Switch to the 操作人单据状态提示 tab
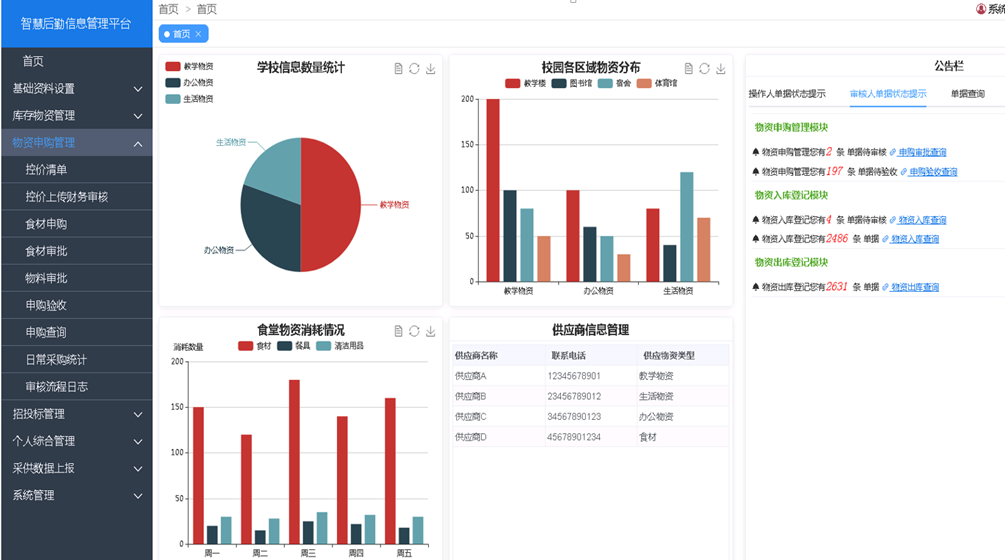This screenshot has width=1005, height=560. click(x=787, y=94)
